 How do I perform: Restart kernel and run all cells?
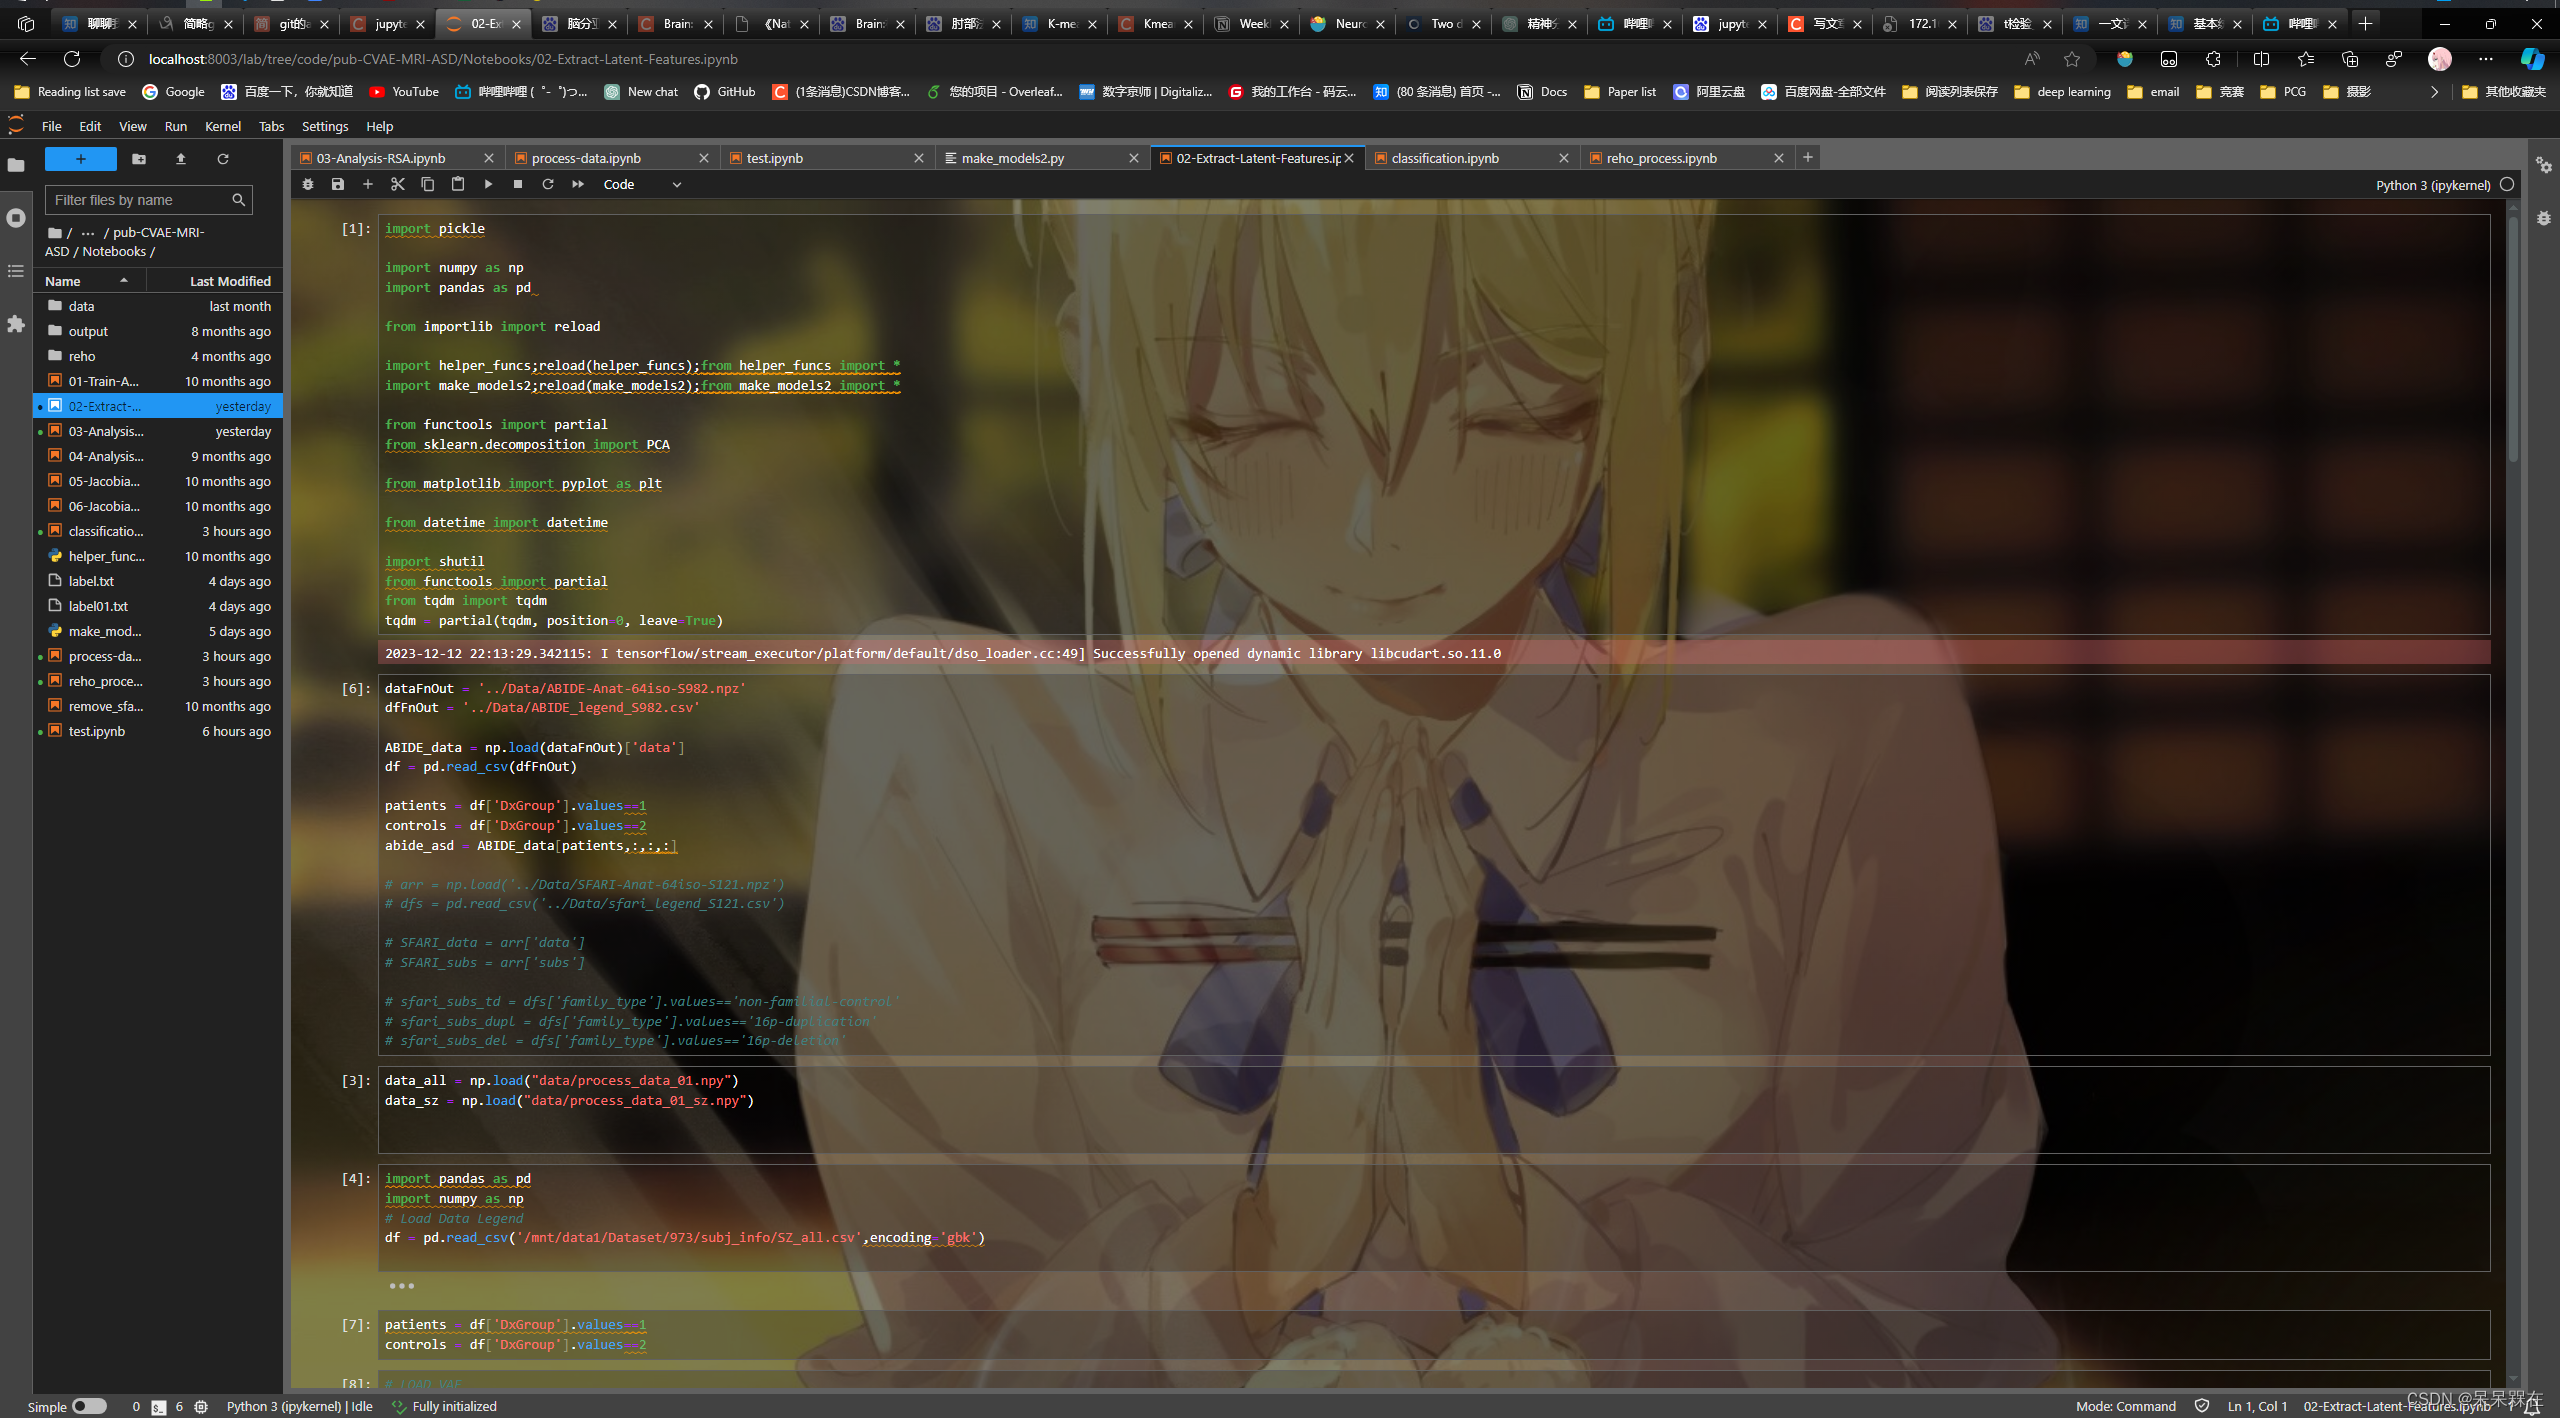coord(578,185)
